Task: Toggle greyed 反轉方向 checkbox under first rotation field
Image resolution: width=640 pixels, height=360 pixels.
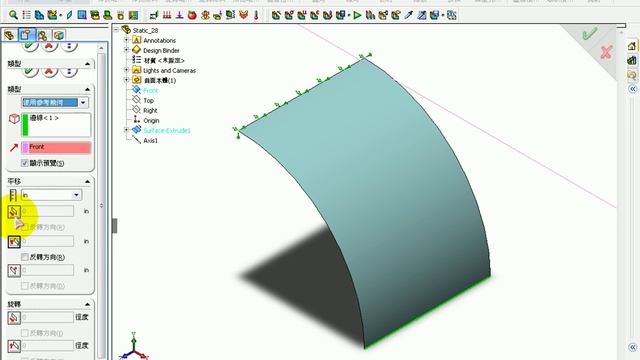Action: tap(24, 333)
